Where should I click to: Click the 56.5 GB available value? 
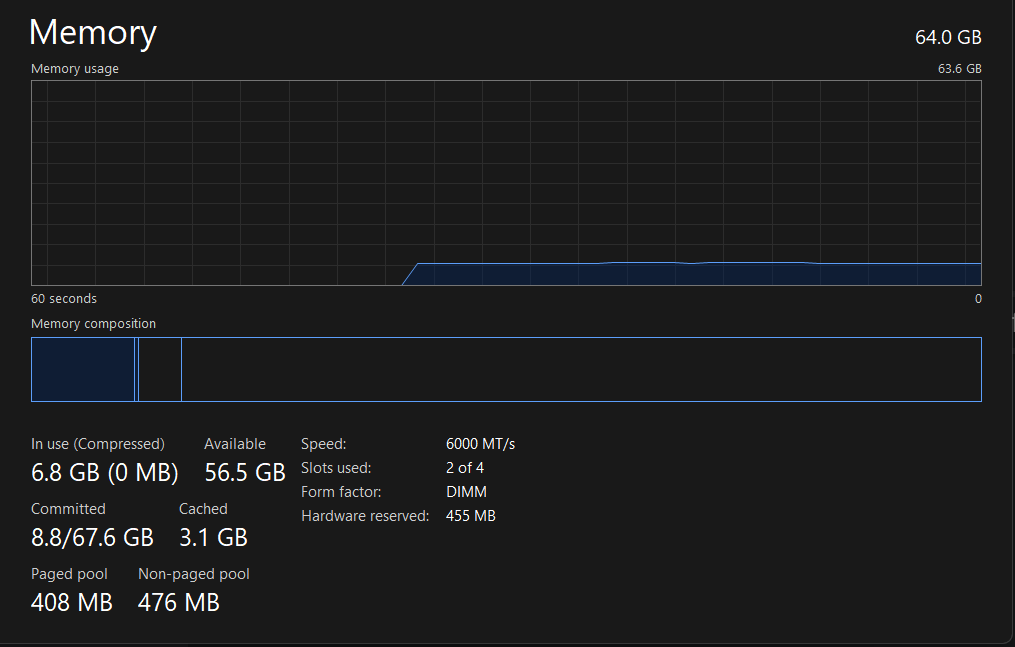(x=245, y=473)
